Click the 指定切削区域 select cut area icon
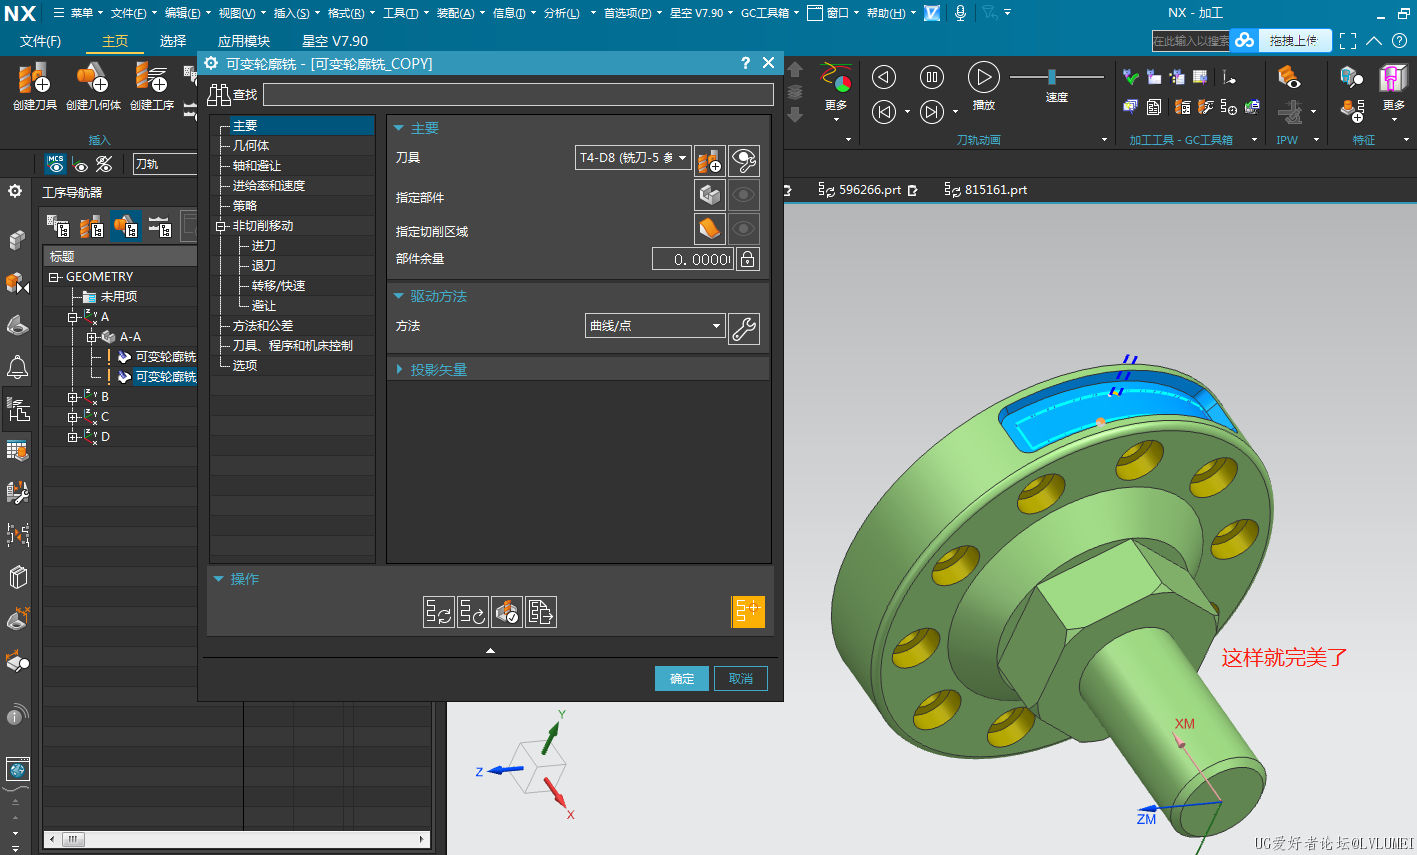Viewport: 1417px width, 855px height. 709,229
